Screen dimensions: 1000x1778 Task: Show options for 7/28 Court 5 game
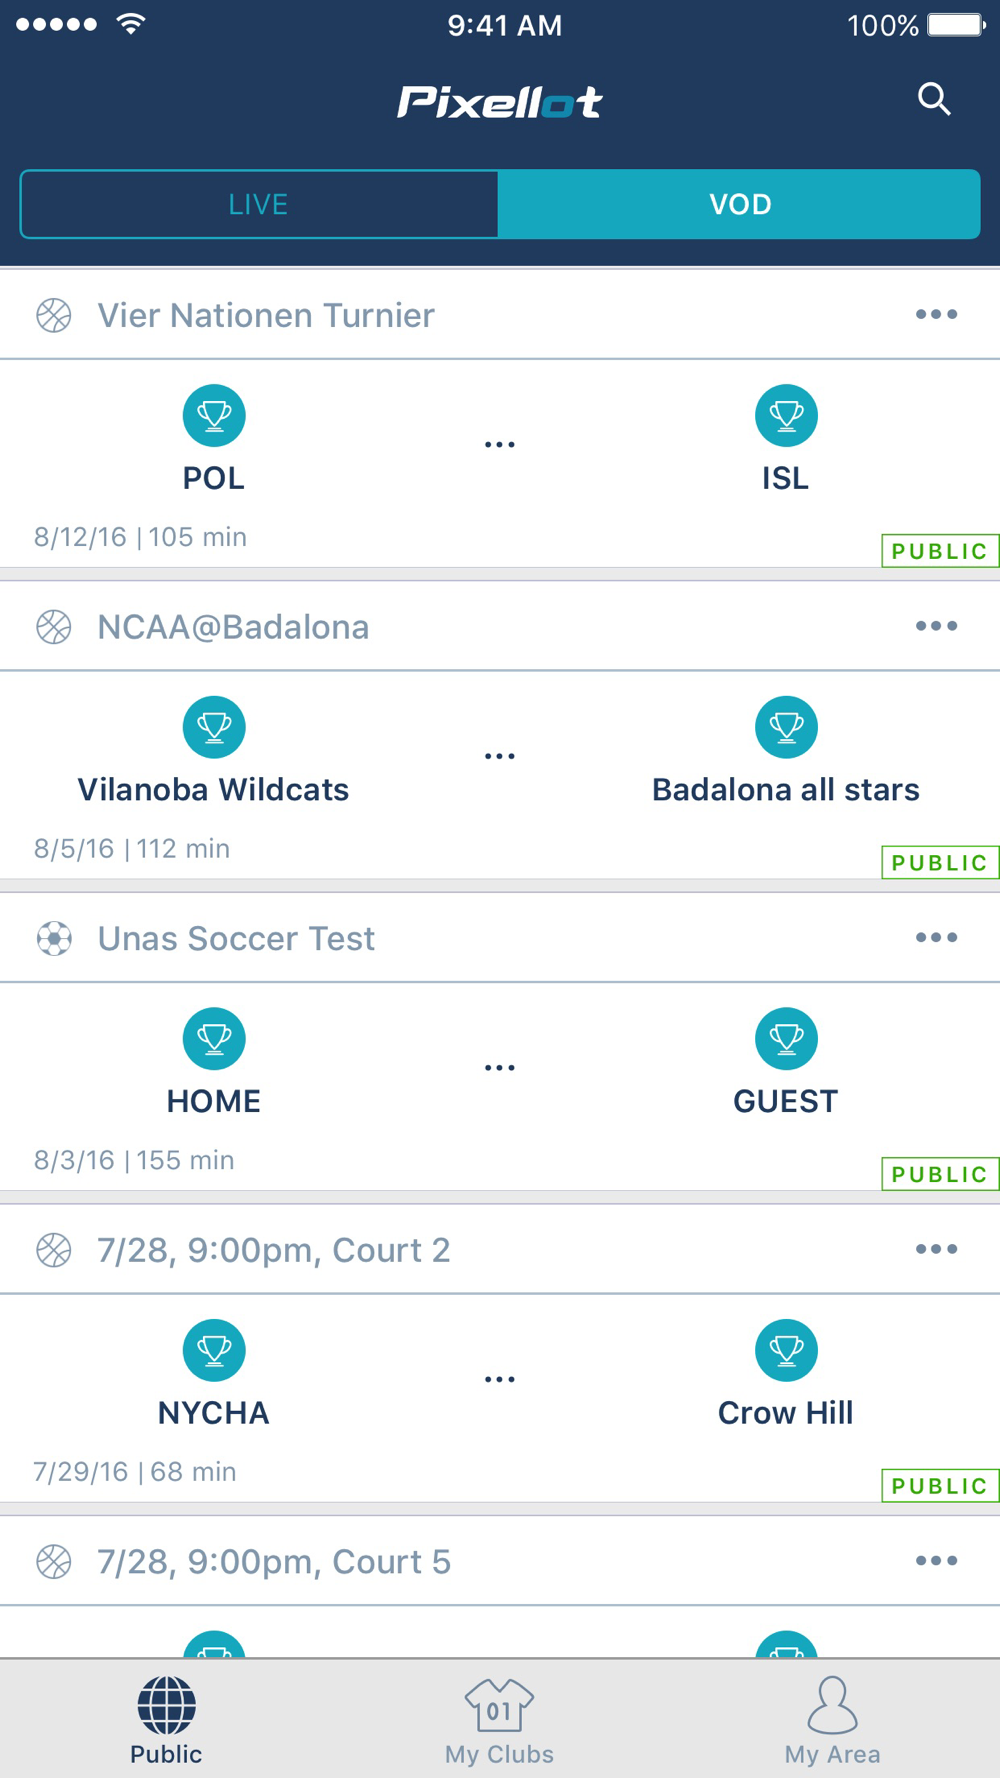(x=936, y=1561)
